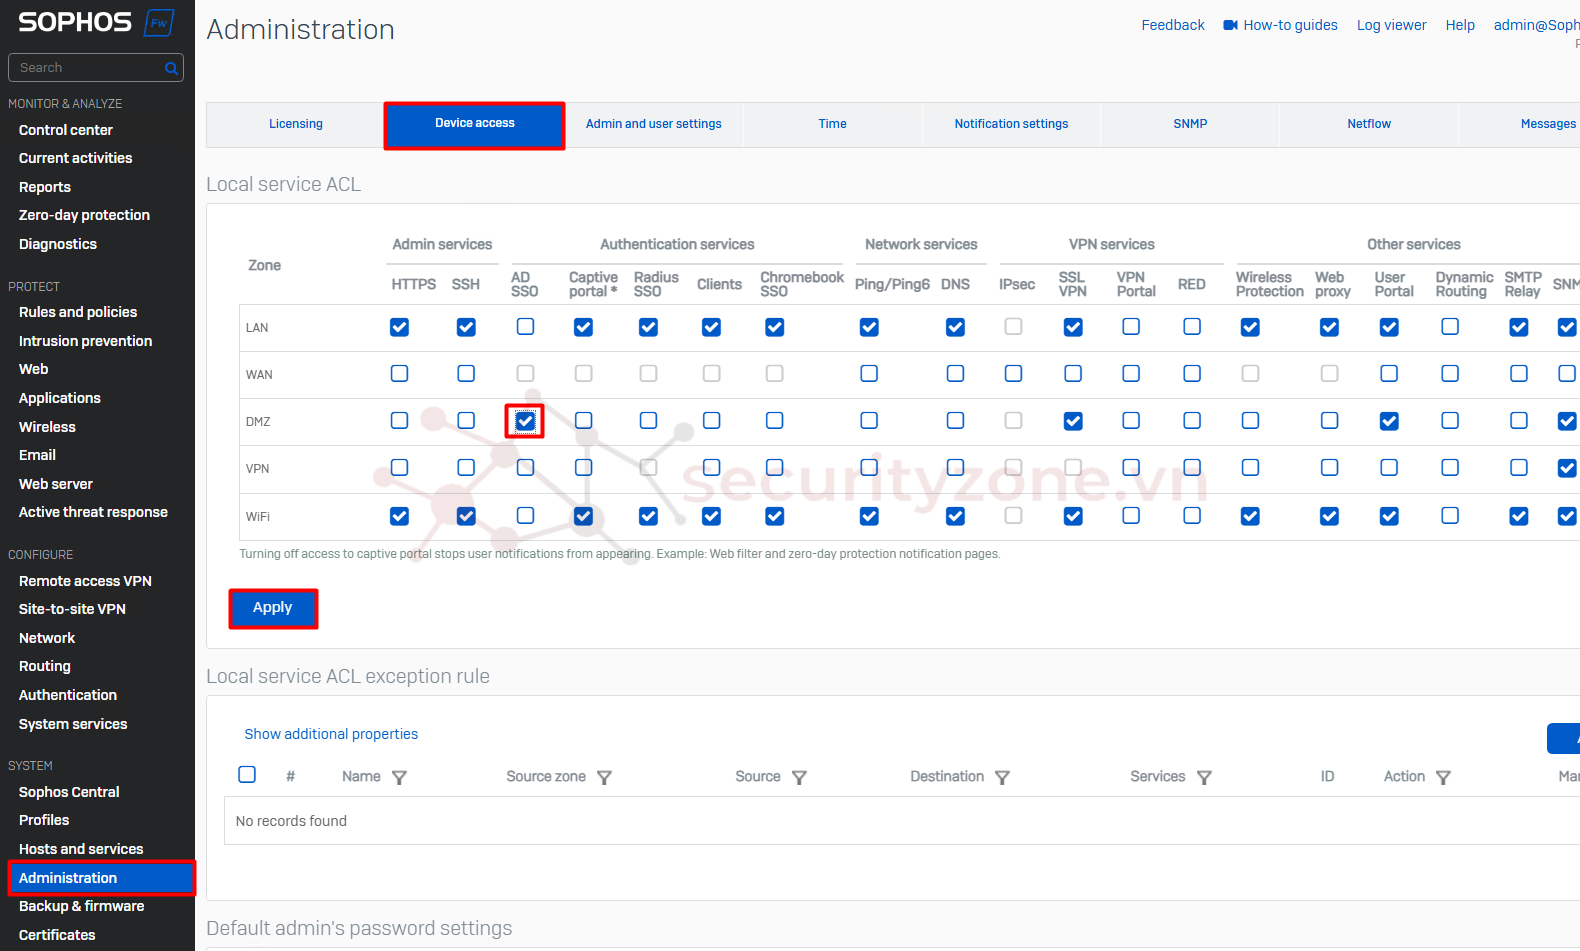Image resolution: width=1580 pixels, height=951 pixels.
Task: Open the Help link
Action: tap(1460, 25)
